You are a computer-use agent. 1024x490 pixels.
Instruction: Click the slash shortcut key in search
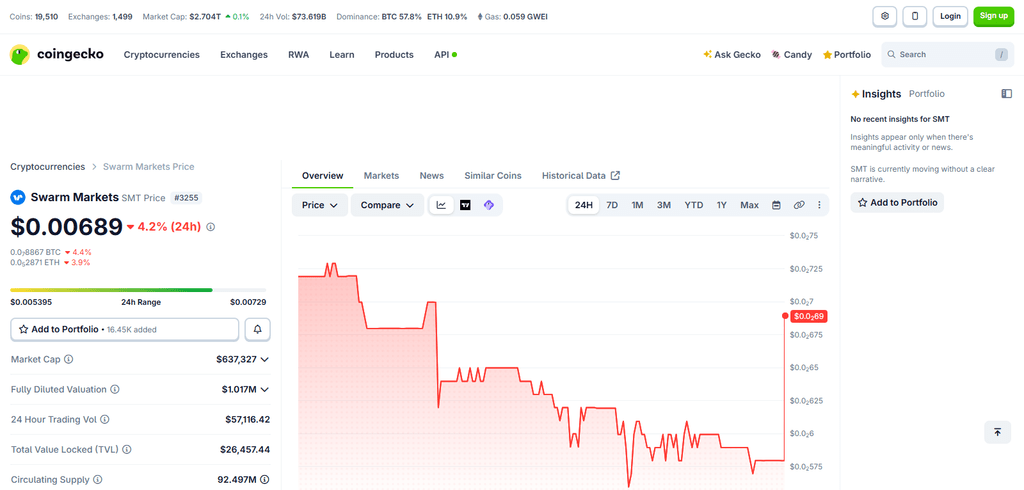pyautogui.click(x=1002, y=55)
